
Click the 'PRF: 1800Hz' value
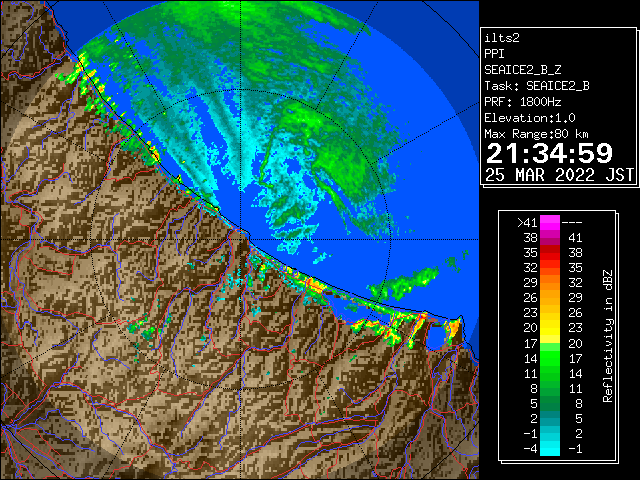point(522,102)
